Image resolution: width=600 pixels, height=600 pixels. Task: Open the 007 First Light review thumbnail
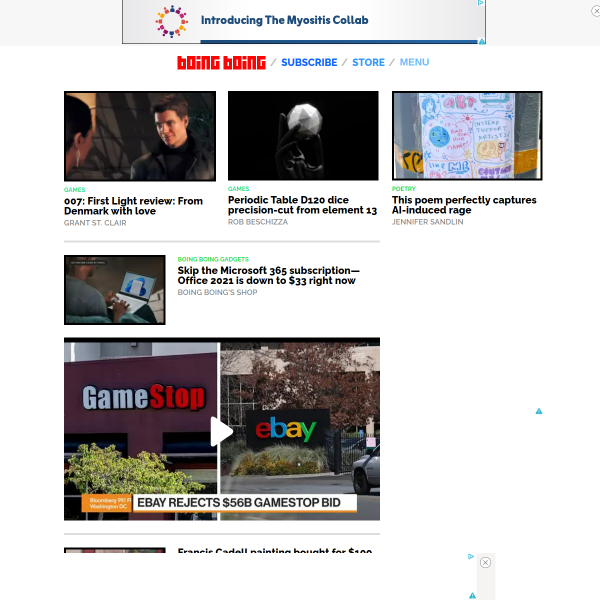pyautogui.click(x=140, y=136)
